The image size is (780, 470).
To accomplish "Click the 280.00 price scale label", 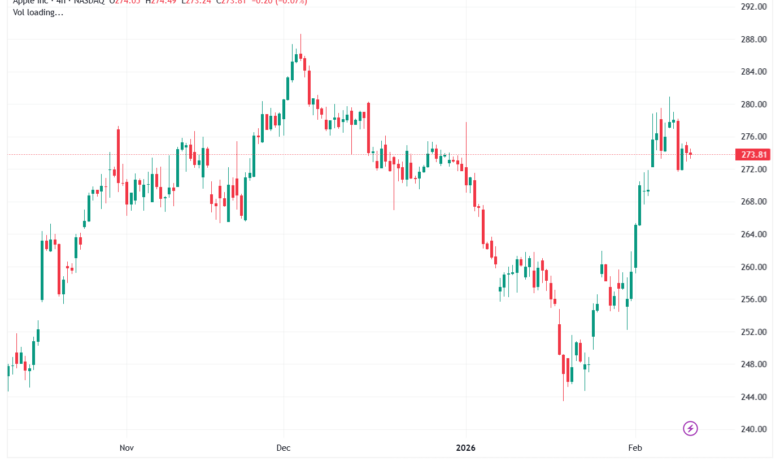I will (753, 105).
